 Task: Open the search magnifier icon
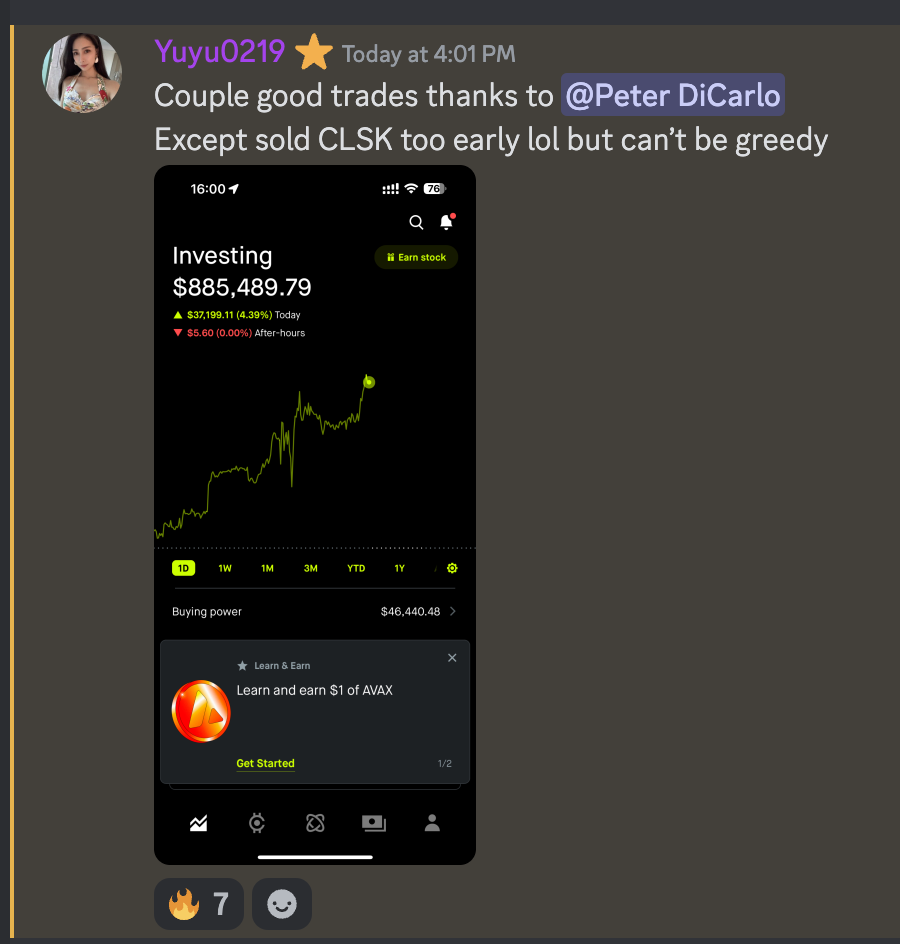point(416,222)
